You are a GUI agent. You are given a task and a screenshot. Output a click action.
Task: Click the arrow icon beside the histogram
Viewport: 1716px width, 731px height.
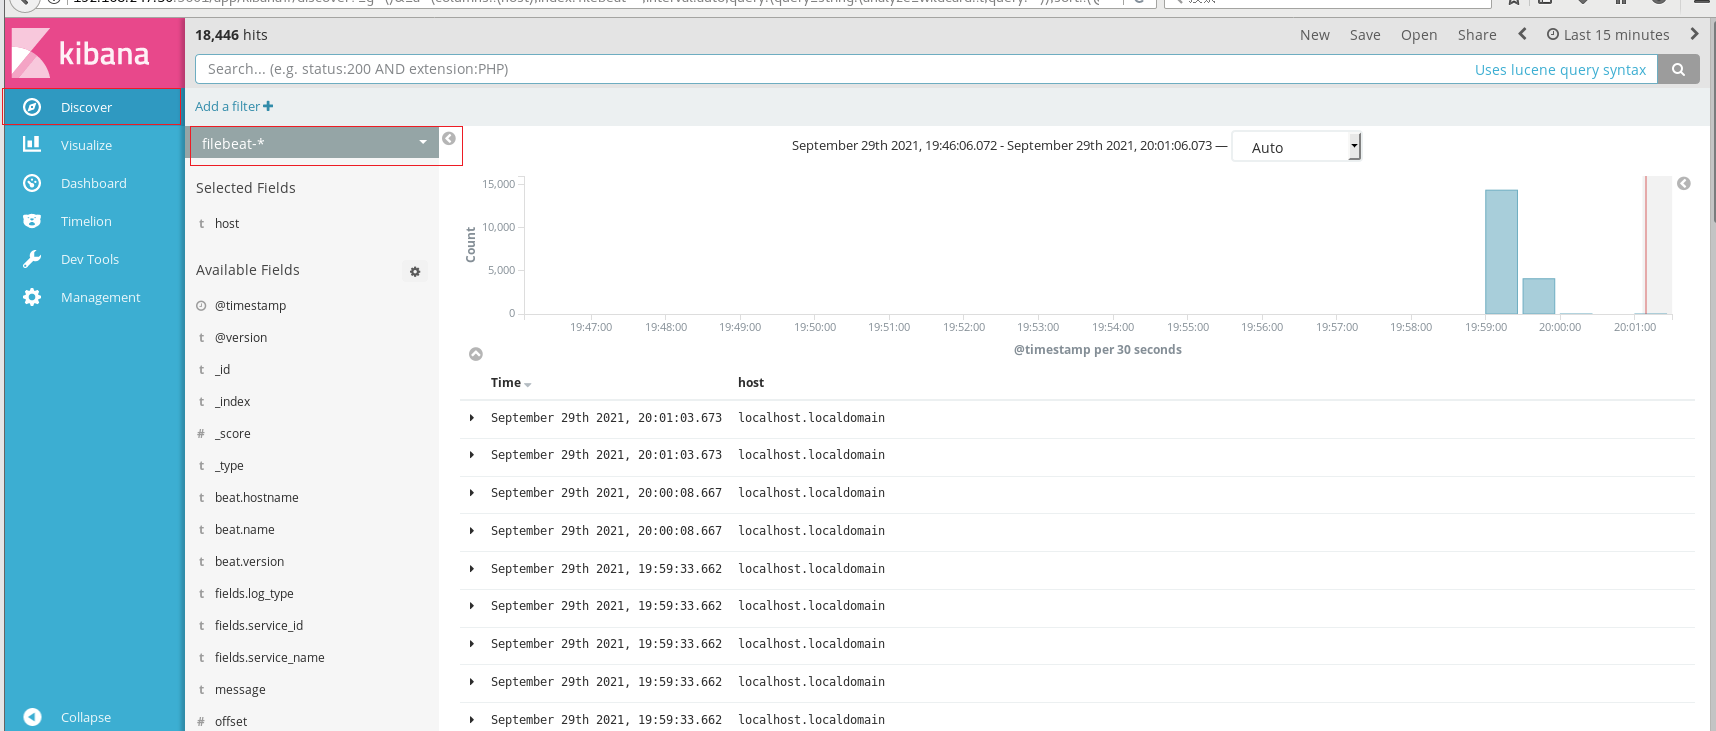click(1684, 184)
